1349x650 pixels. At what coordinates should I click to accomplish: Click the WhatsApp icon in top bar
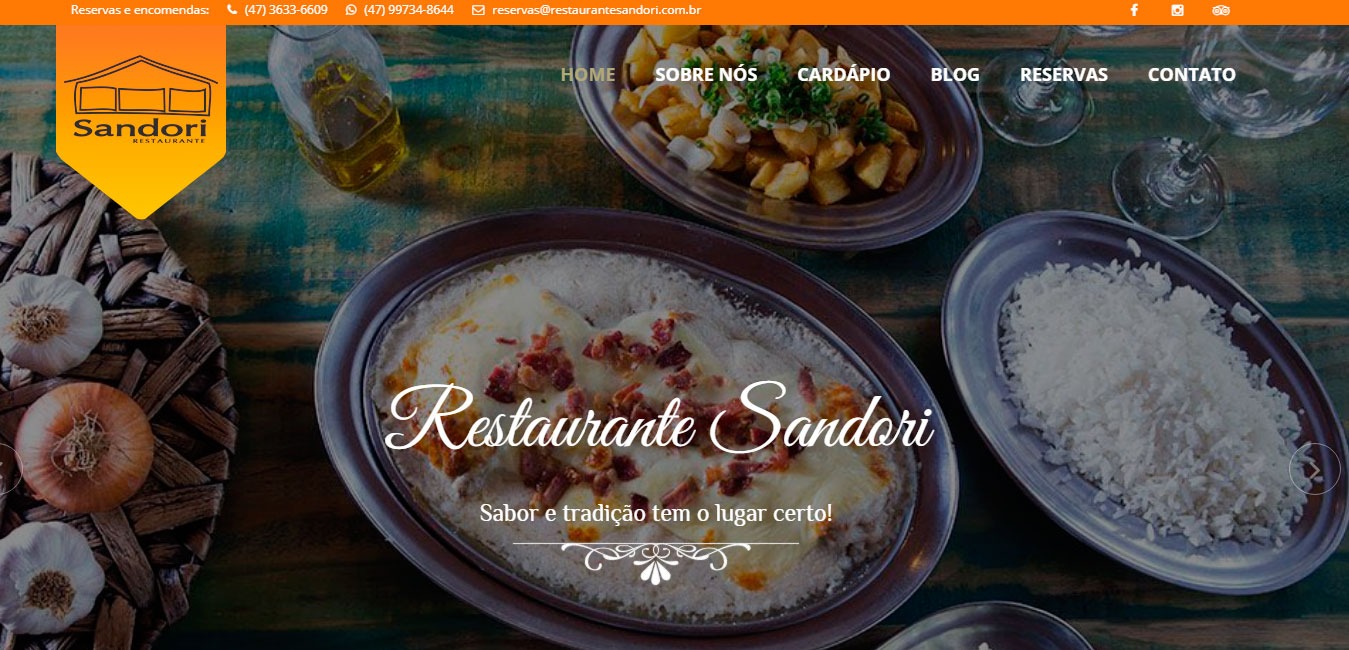351,10
